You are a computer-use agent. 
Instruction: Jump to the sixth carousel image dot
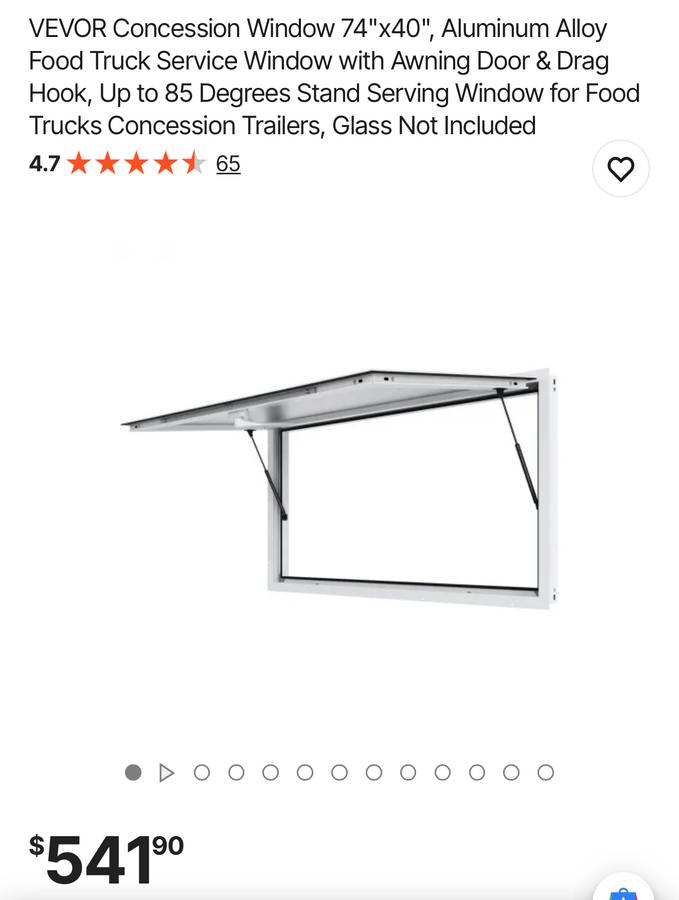click(x=305, y=773)
